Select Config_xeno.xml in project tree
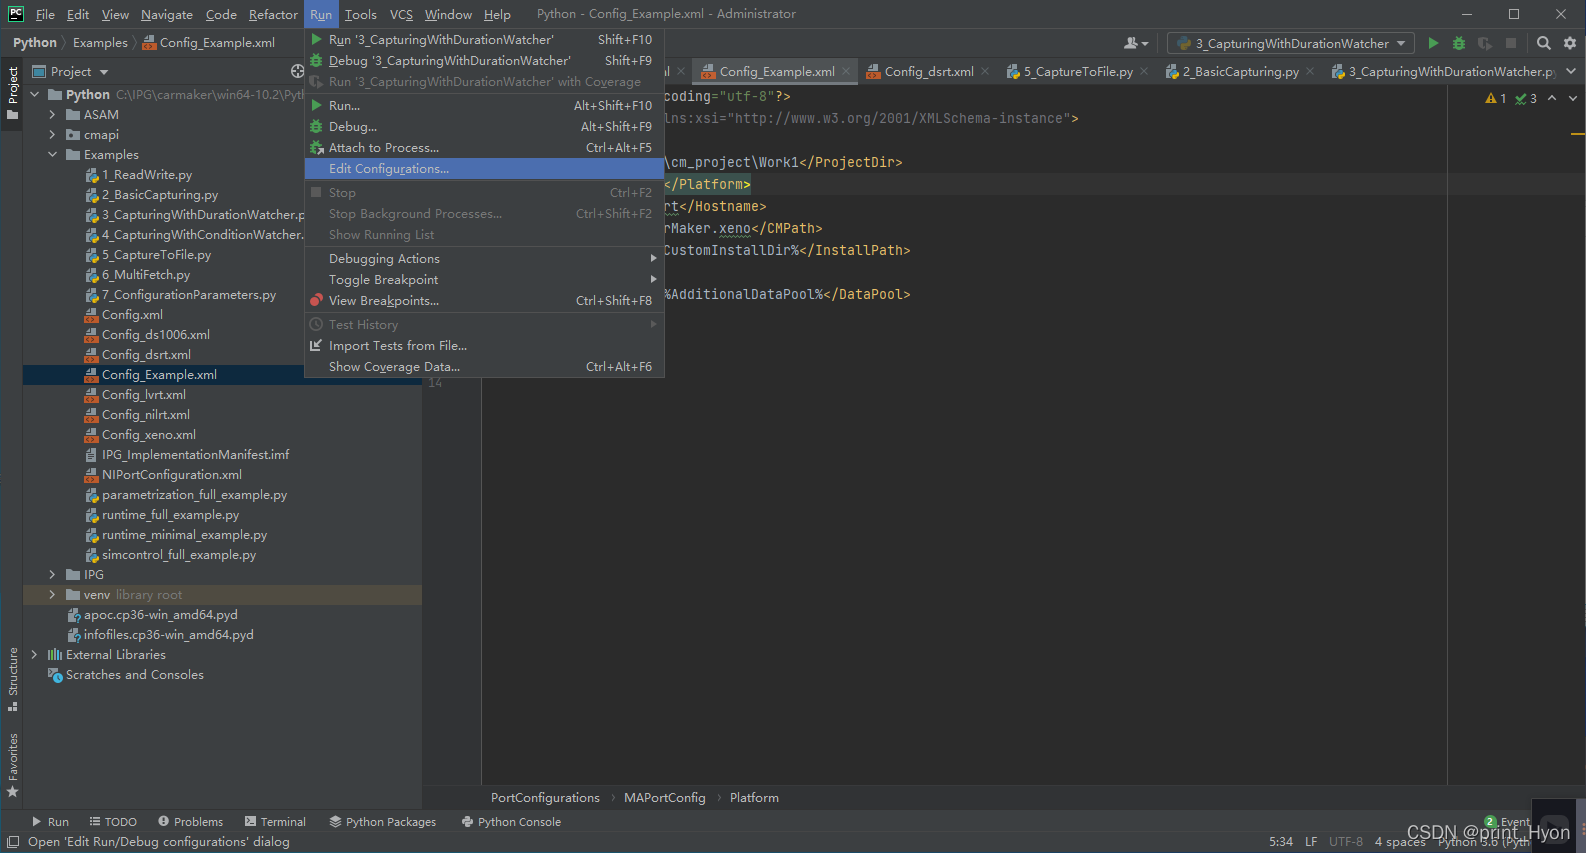This screenshot has width=1586, height=853. tap(149, 435)
